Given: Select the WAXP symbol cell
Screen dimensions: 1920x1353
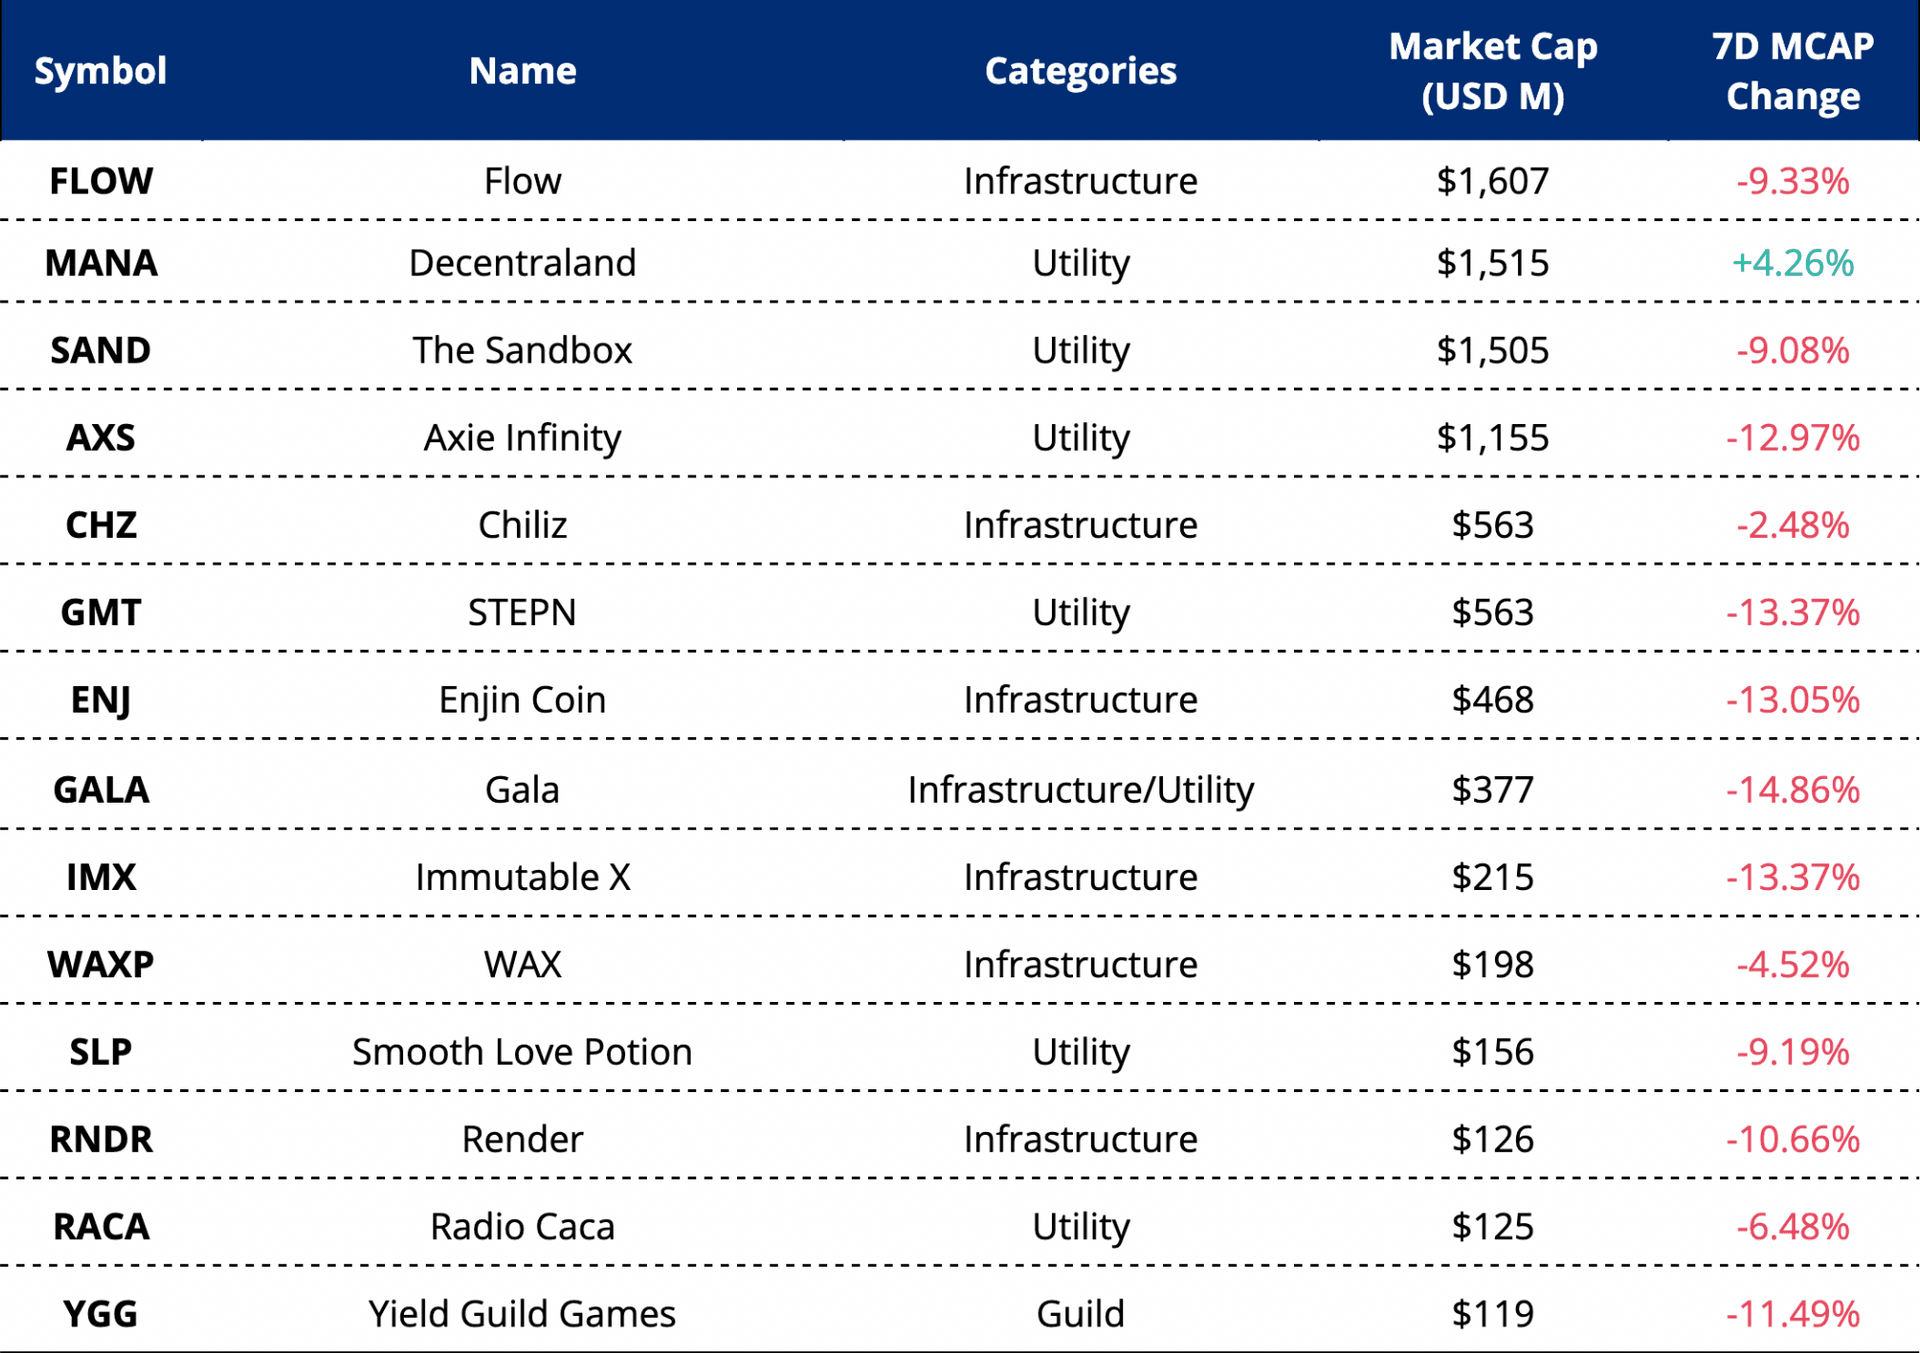Looking at the screenshot, I should [101, 964].
